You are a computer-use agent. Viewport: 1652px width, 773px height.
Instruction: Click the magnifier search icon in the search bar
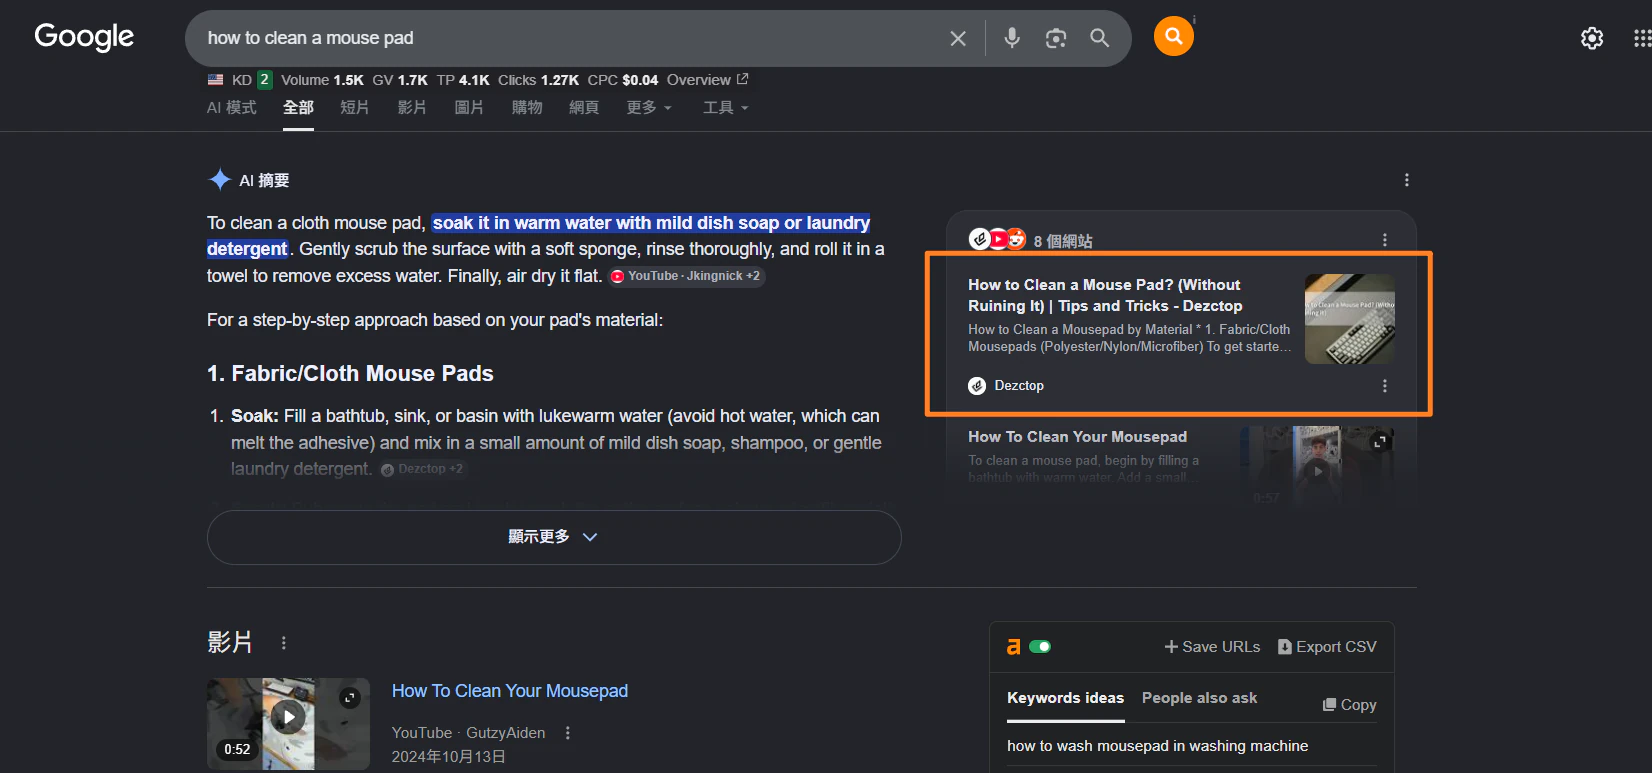click(x=1100, y=38)
